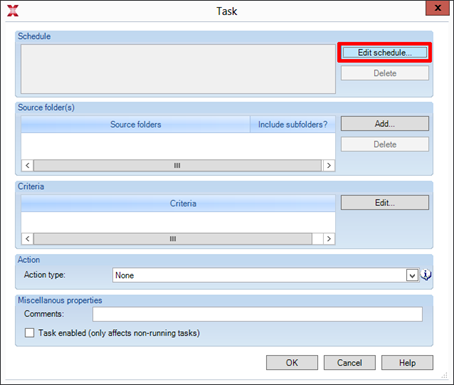This screenshot has height=385, width=454.
Task: Click the red X application icon
Action: tap(13, 11)
